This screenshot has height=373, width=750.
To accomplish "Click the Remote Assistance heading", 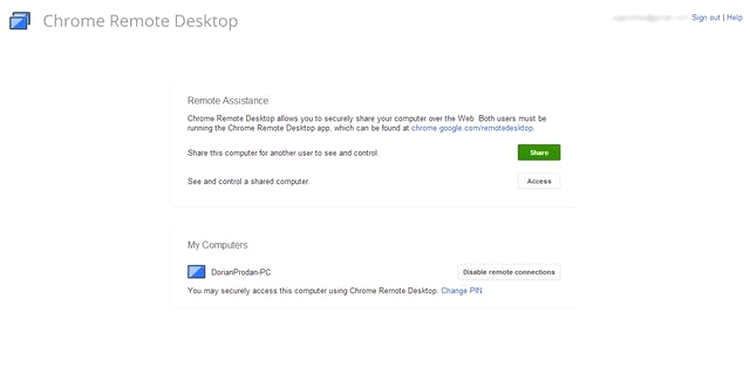I will (228, 100).
